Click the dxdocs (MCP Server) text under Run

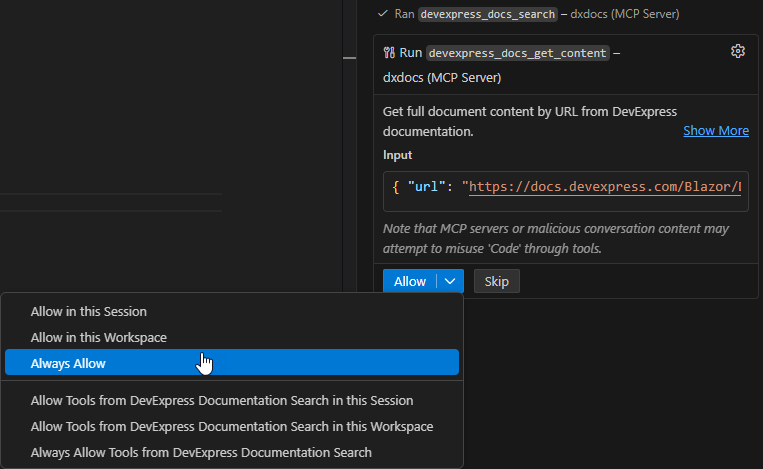[x=442, y=78]
